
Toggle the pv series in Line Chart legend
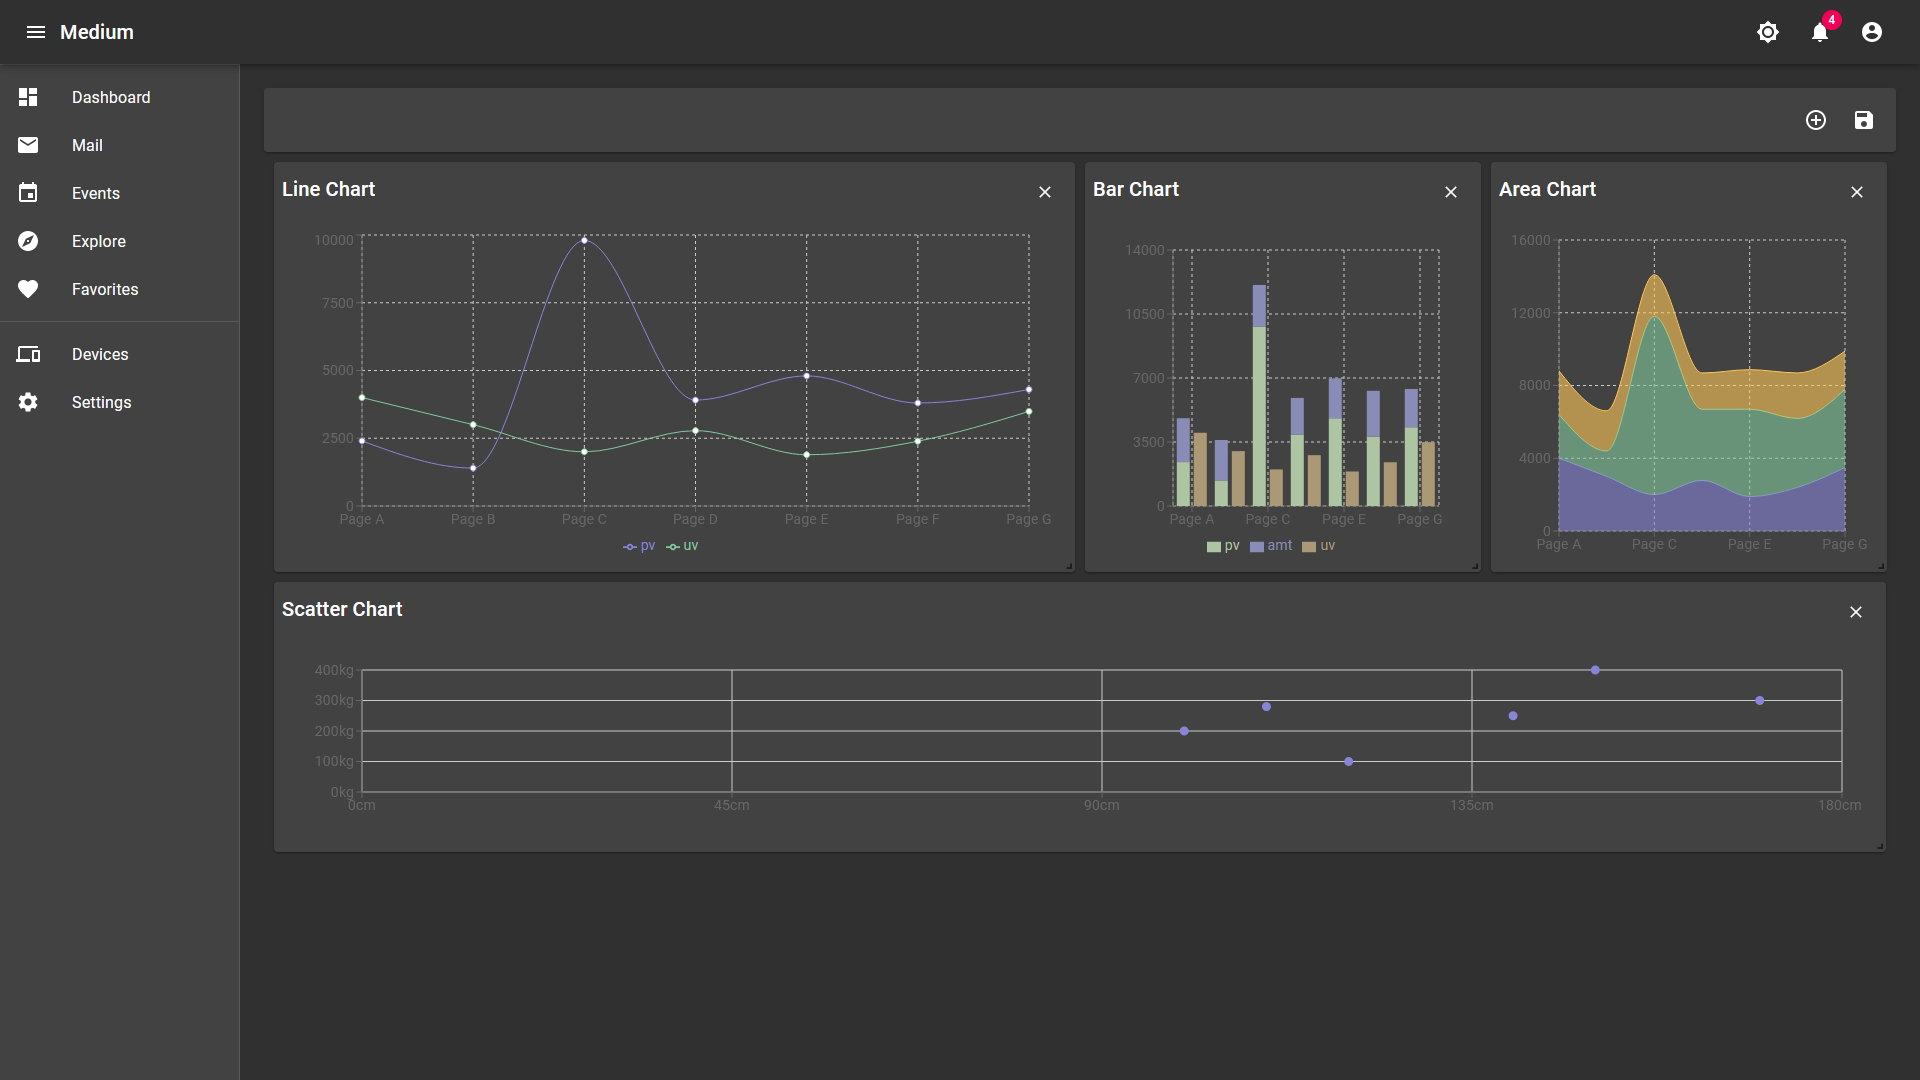640,546
